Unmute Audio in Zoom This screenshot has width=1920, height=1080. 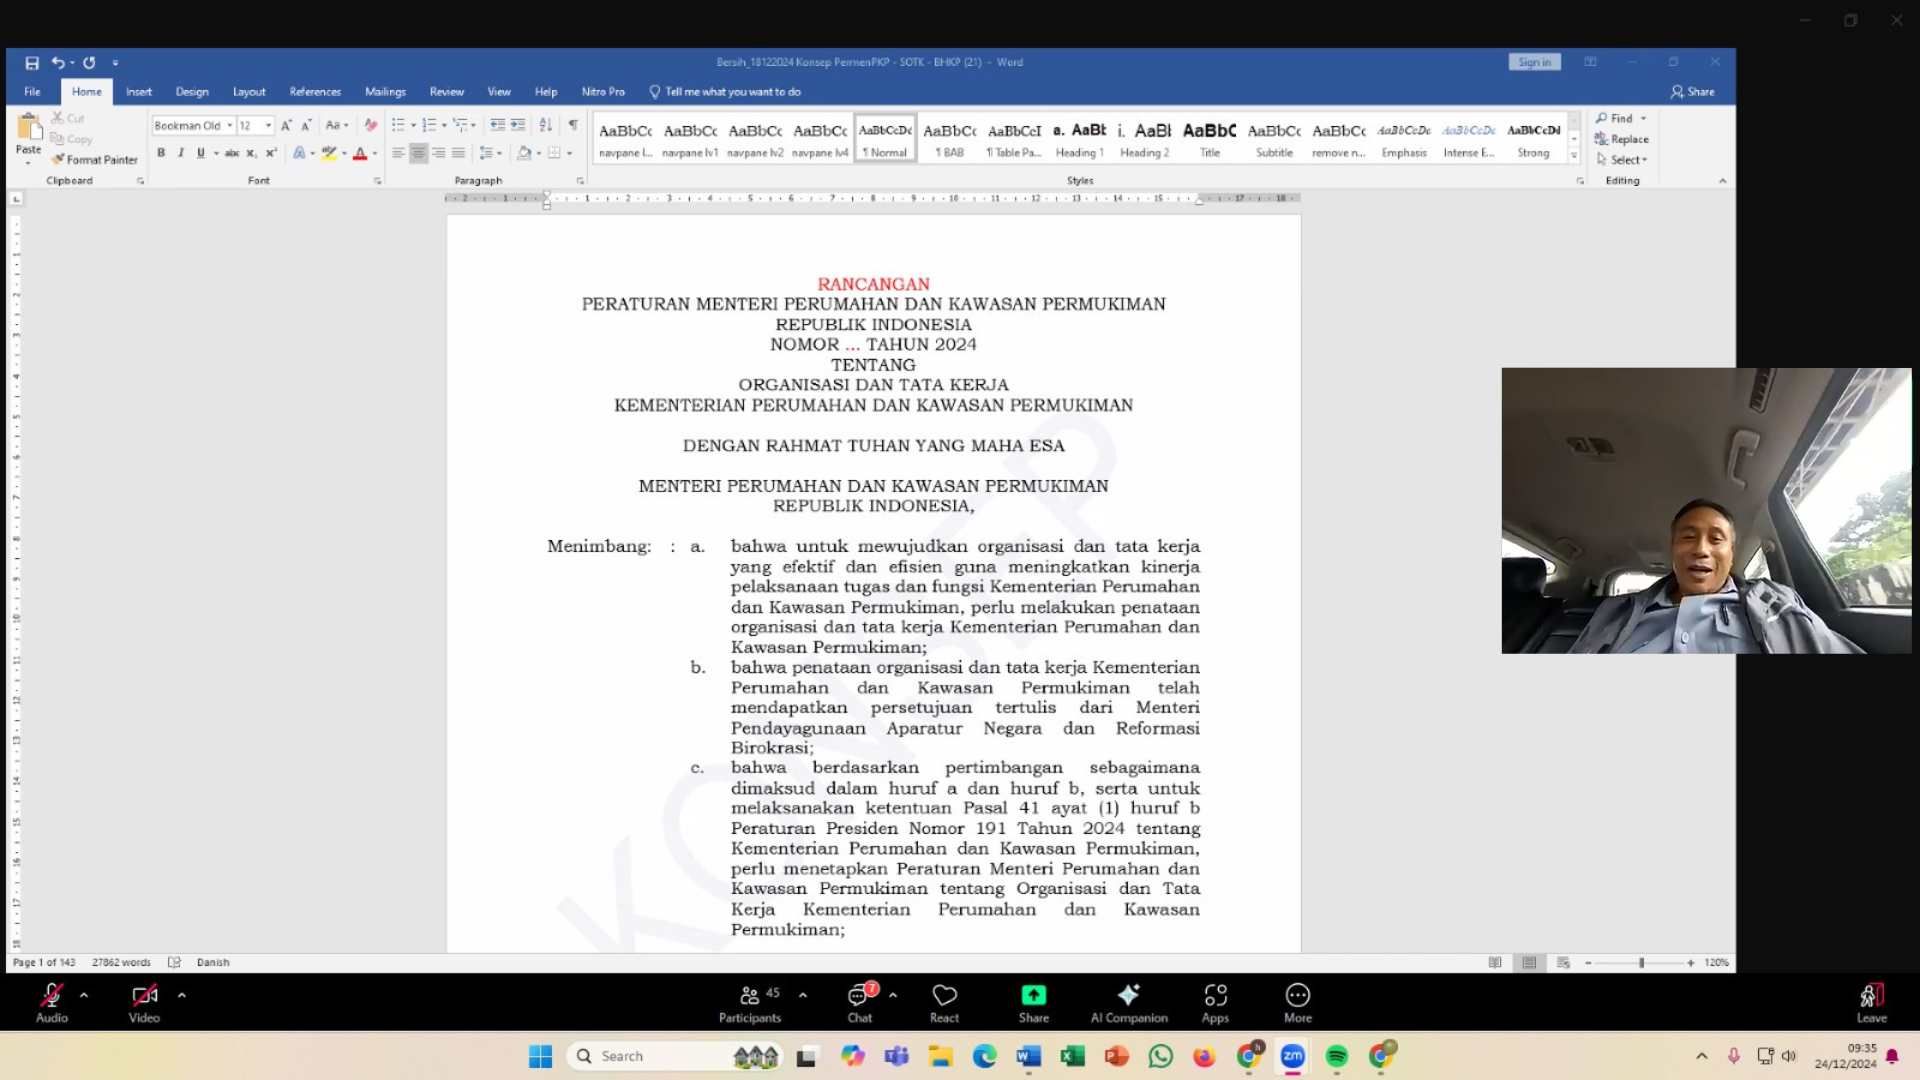[52, 1003]
